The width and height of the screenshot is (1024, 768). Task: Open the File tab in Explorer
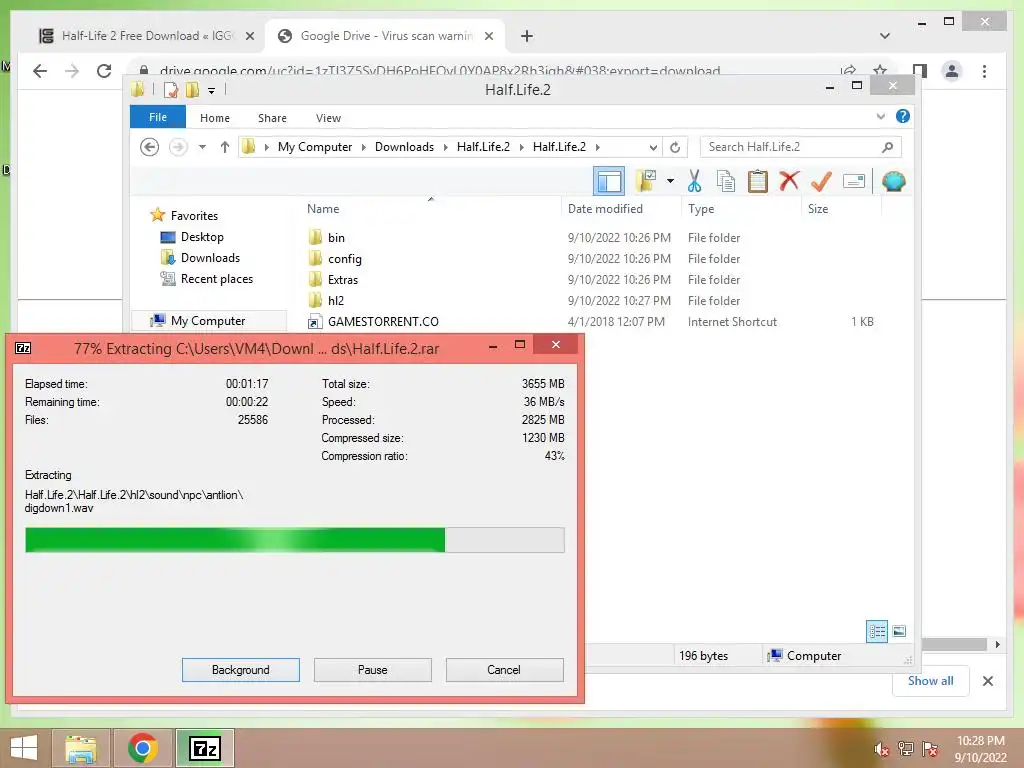(x=158, y=118)
